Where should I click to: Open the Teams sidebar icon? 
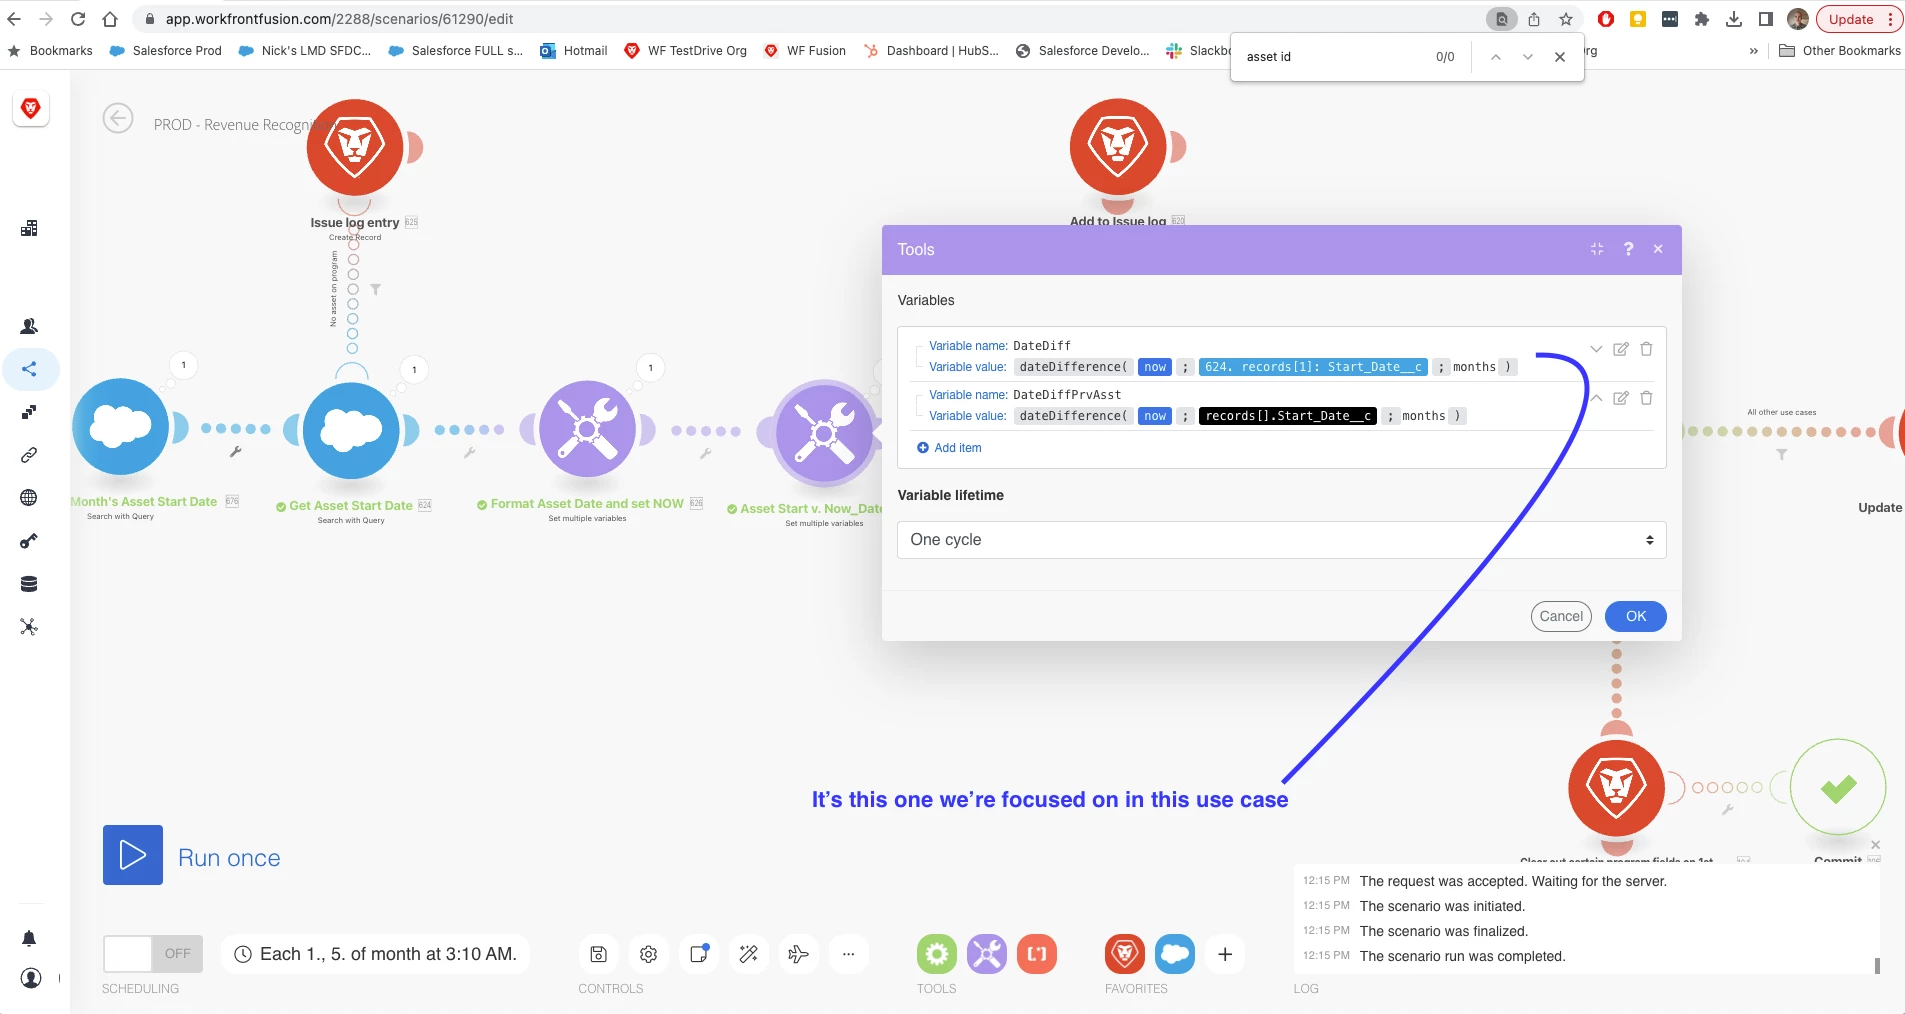pos(29,326)
